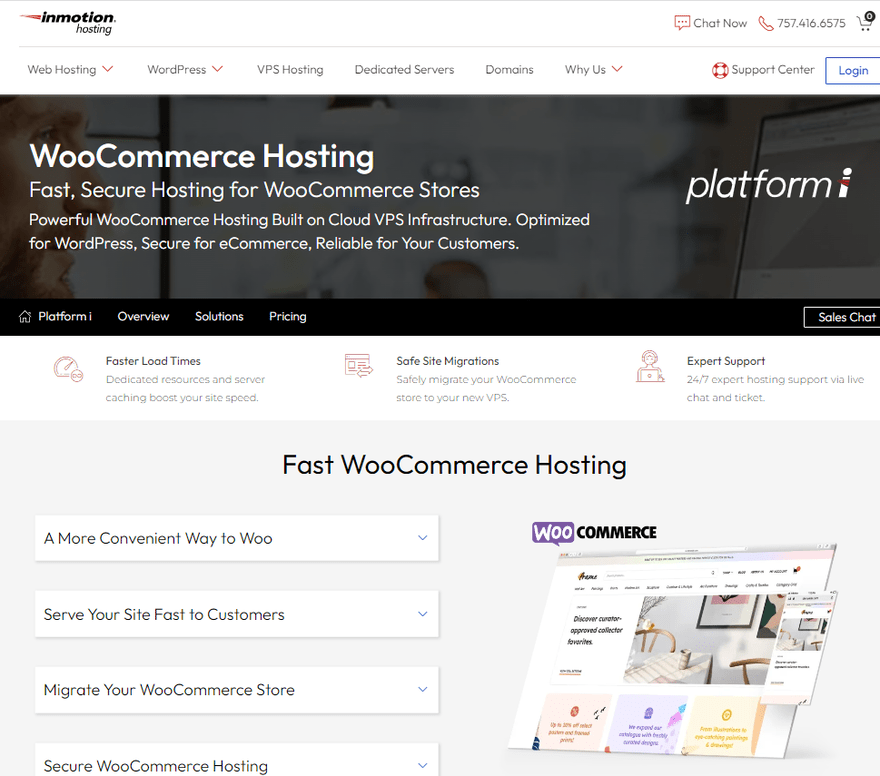This screenshot has width=880, height=776.
Task: Click the Support Center lifebuoy icon
Action: [x=720, y=70]
